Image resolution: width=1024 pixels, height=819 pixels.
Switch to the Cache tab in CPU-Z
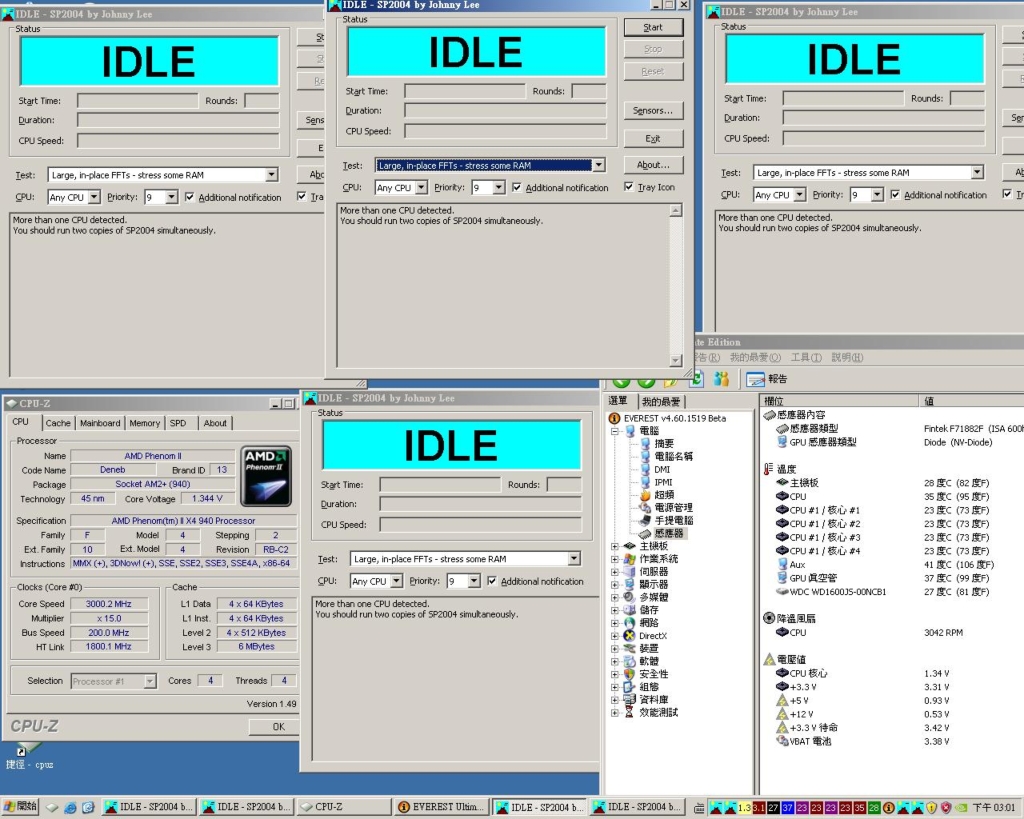(58, 423)
